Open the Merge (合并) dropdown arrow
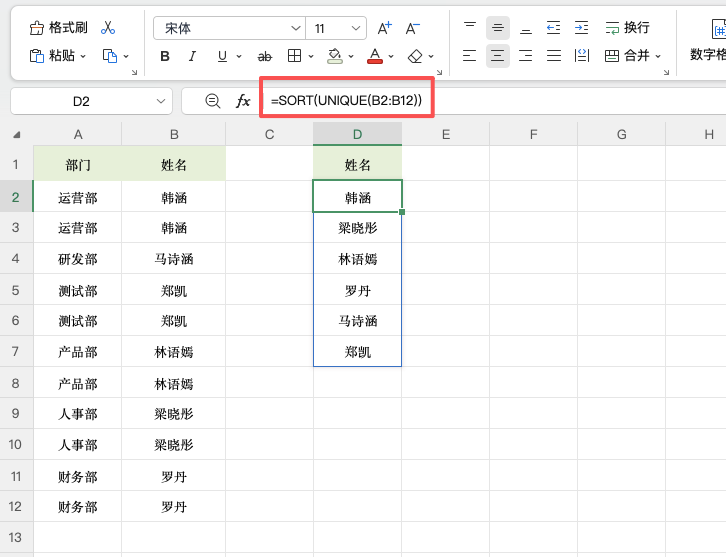The height and width of the screenshot is (557, 726). (x=658, y=56)
